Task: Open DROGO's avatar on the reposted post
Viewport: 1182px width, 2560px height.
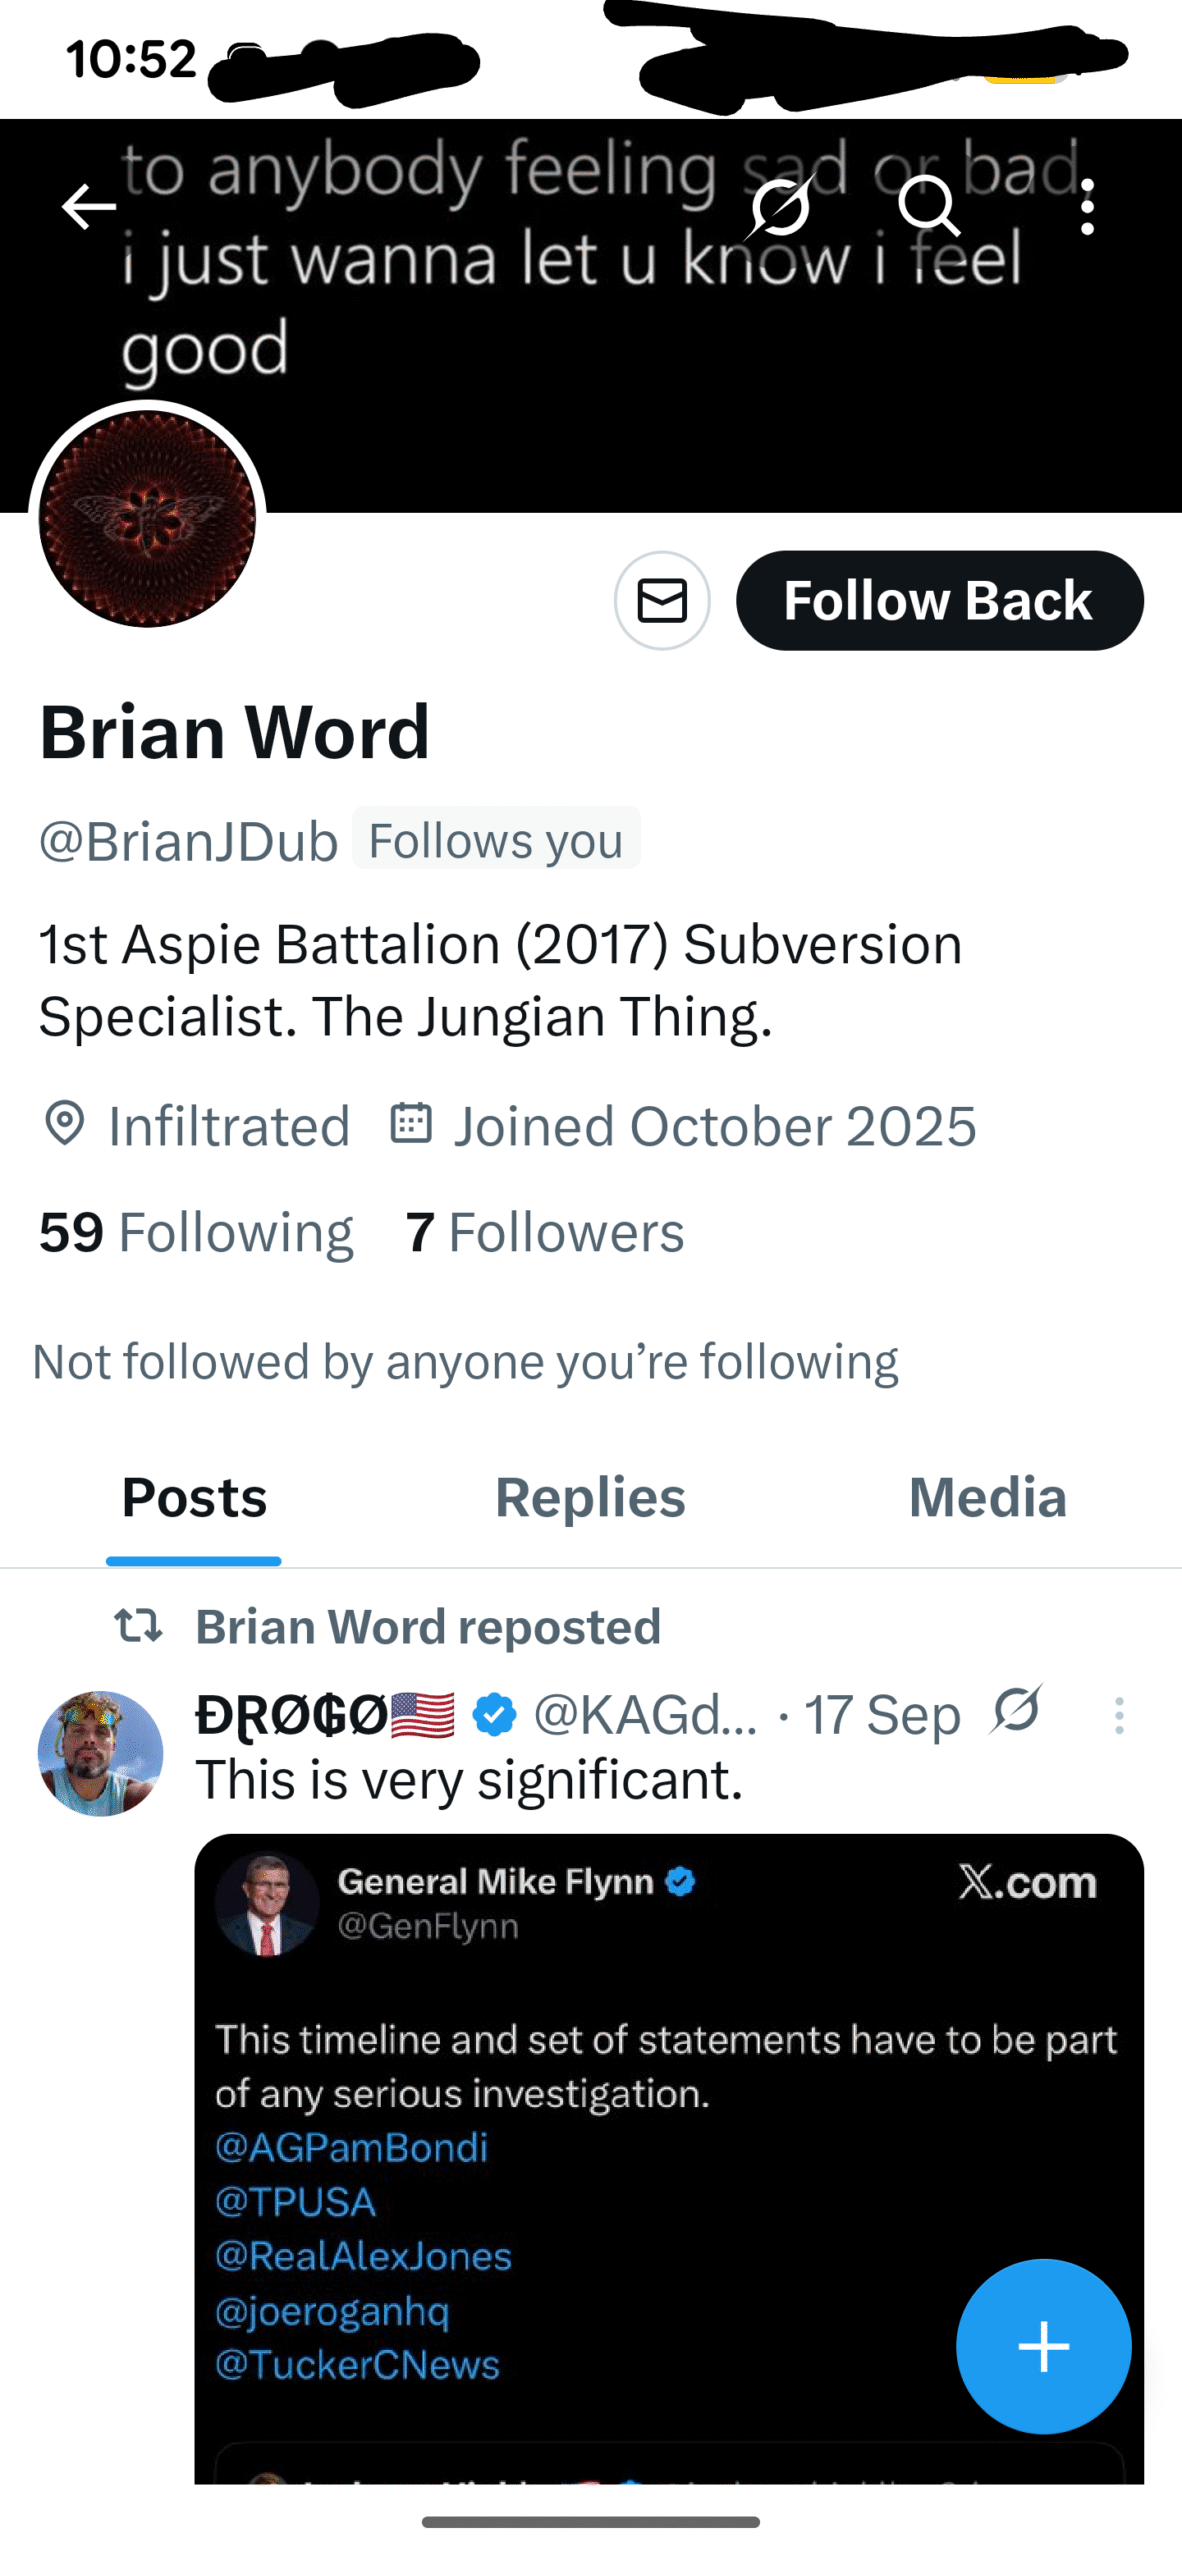Action: click(100, 1753)
